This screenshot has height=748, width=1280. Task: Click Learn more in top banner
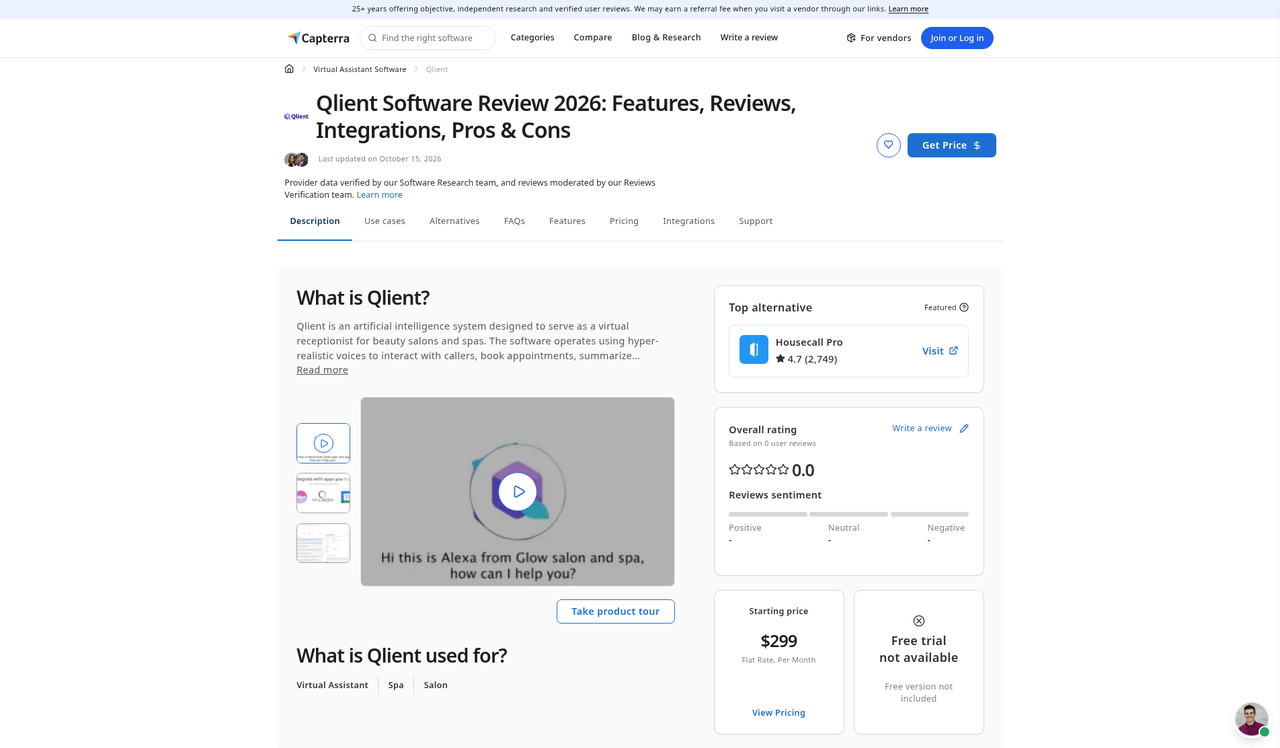point(908,9)
